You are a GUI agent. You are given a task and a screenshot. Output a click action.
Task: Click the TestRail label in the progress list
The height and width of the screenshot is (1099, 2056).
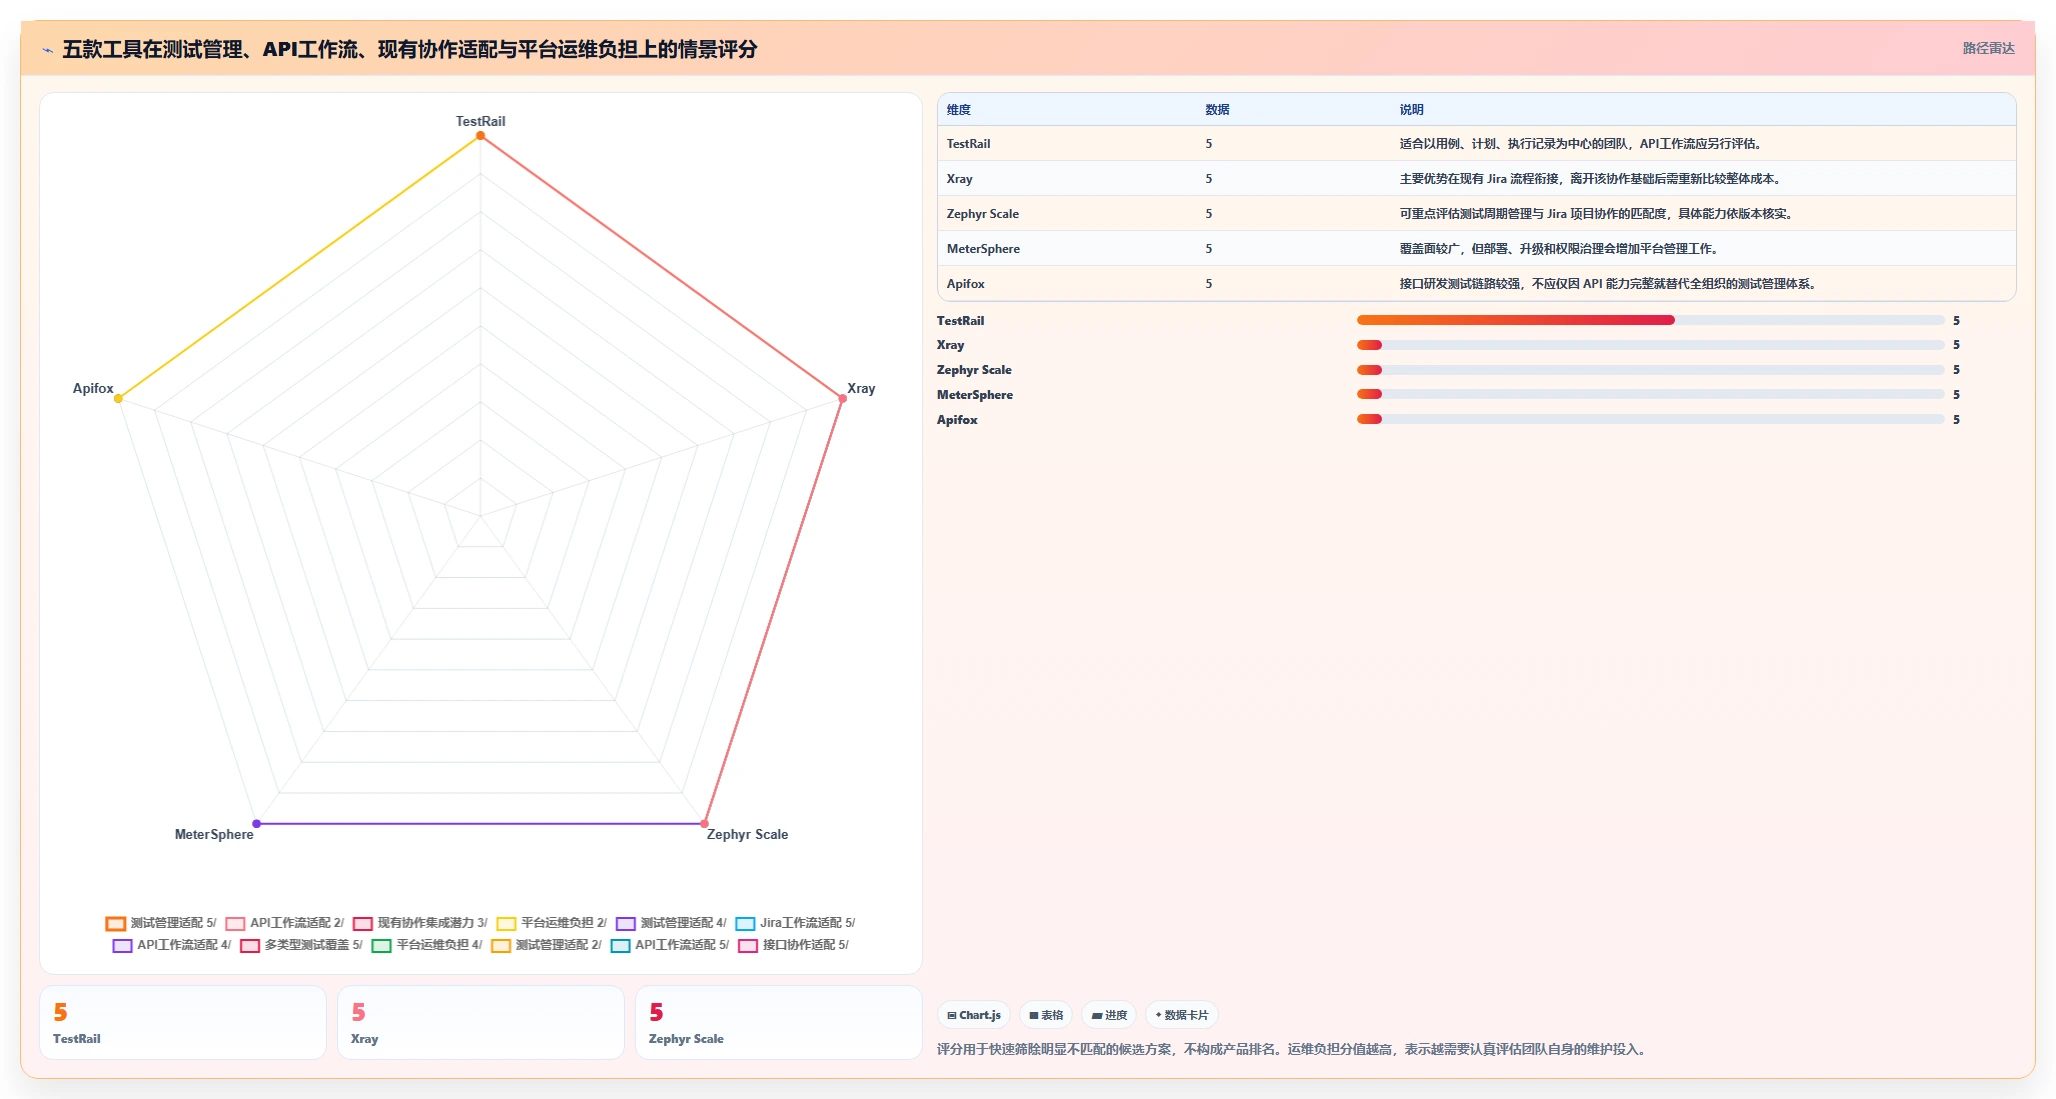960,321
